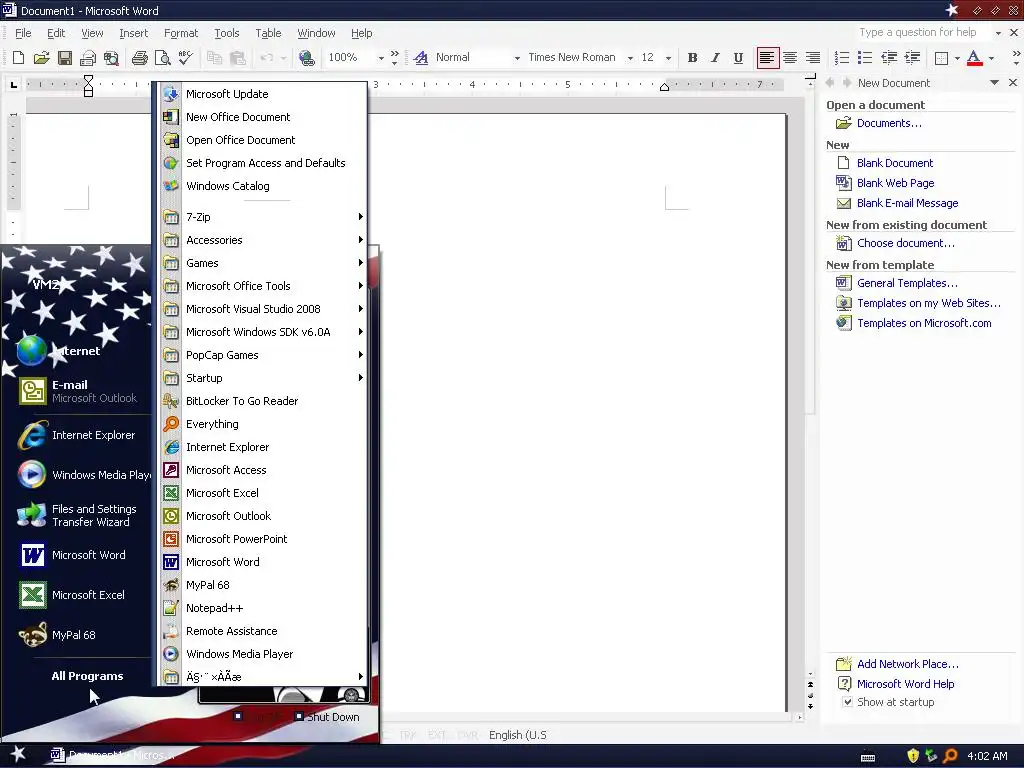This screenshot has height=768, width=1024.
Task: Click the BitLocker To Go Reader icon
Action: tap(171, 401)
